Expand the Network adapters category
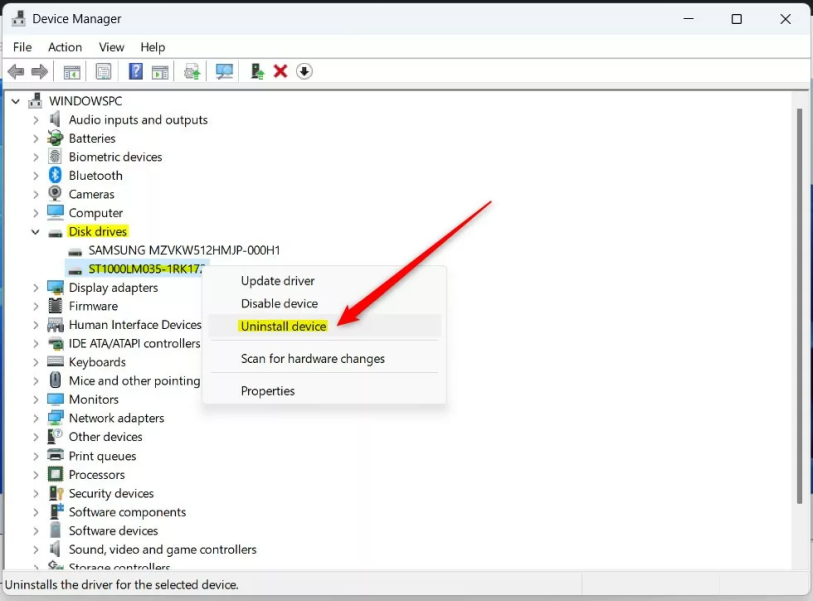 (36, 418)
